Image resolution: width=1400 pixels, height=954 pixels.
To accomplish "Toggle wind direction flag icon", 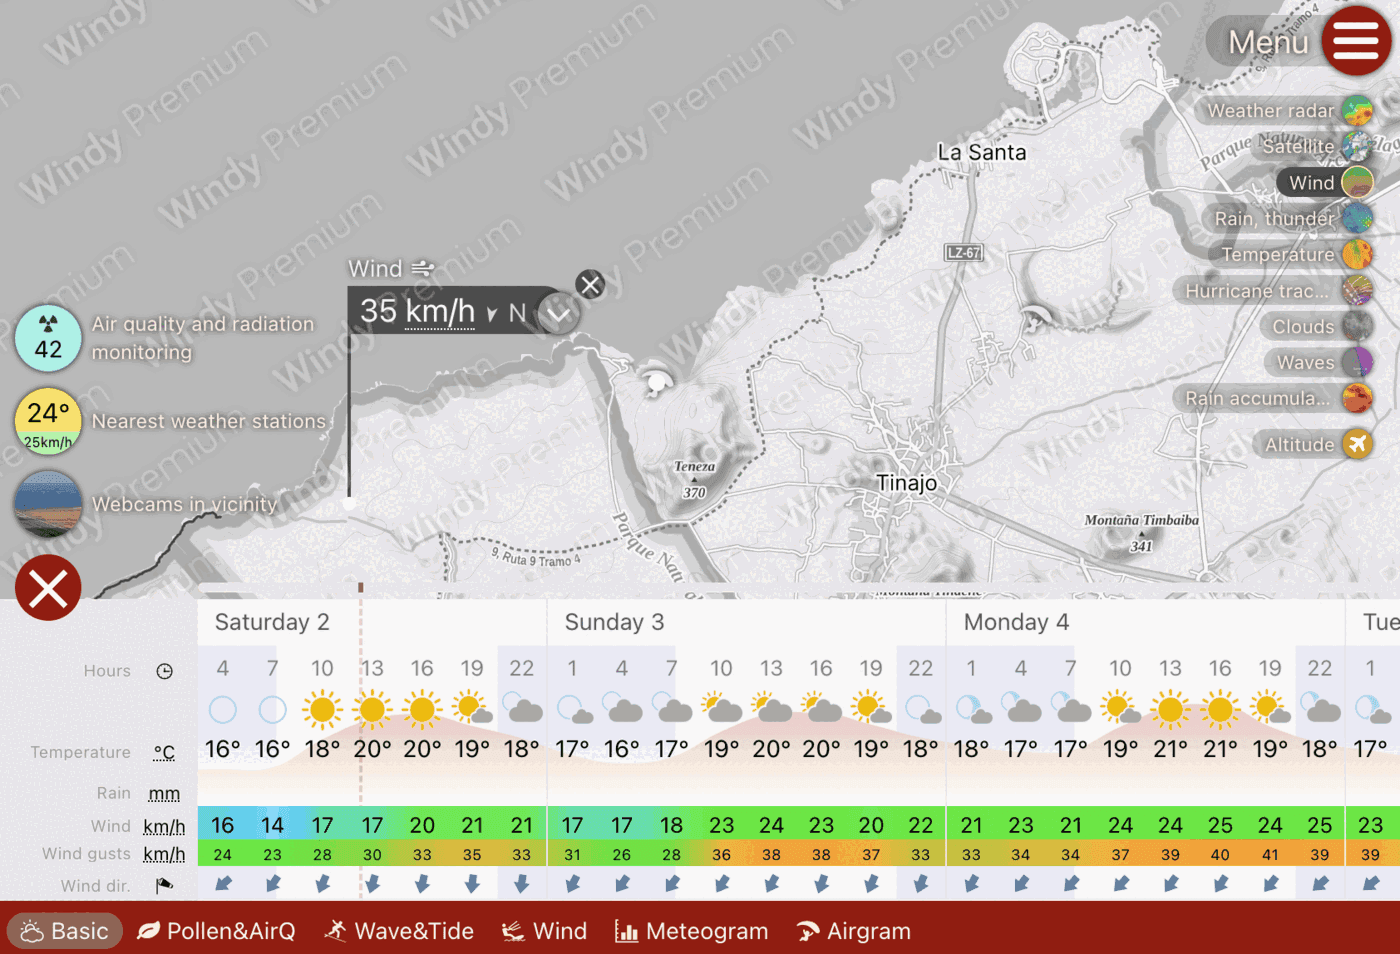I will click(x=165, y=885).
